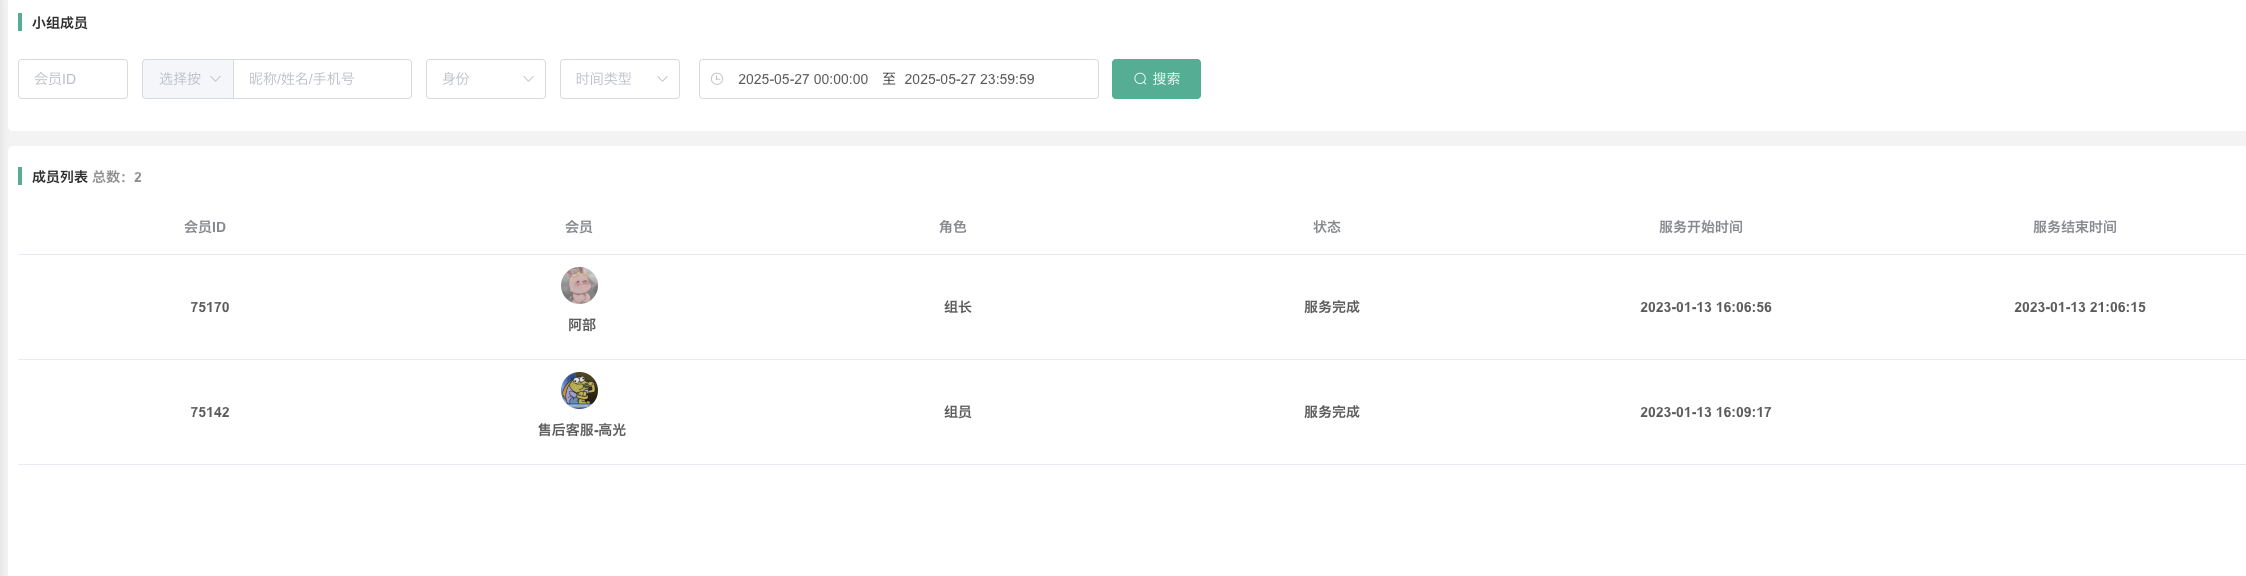Click 阿部's profile avatar
This screenshot has height=576, width=2246.
tap(579, 286)
